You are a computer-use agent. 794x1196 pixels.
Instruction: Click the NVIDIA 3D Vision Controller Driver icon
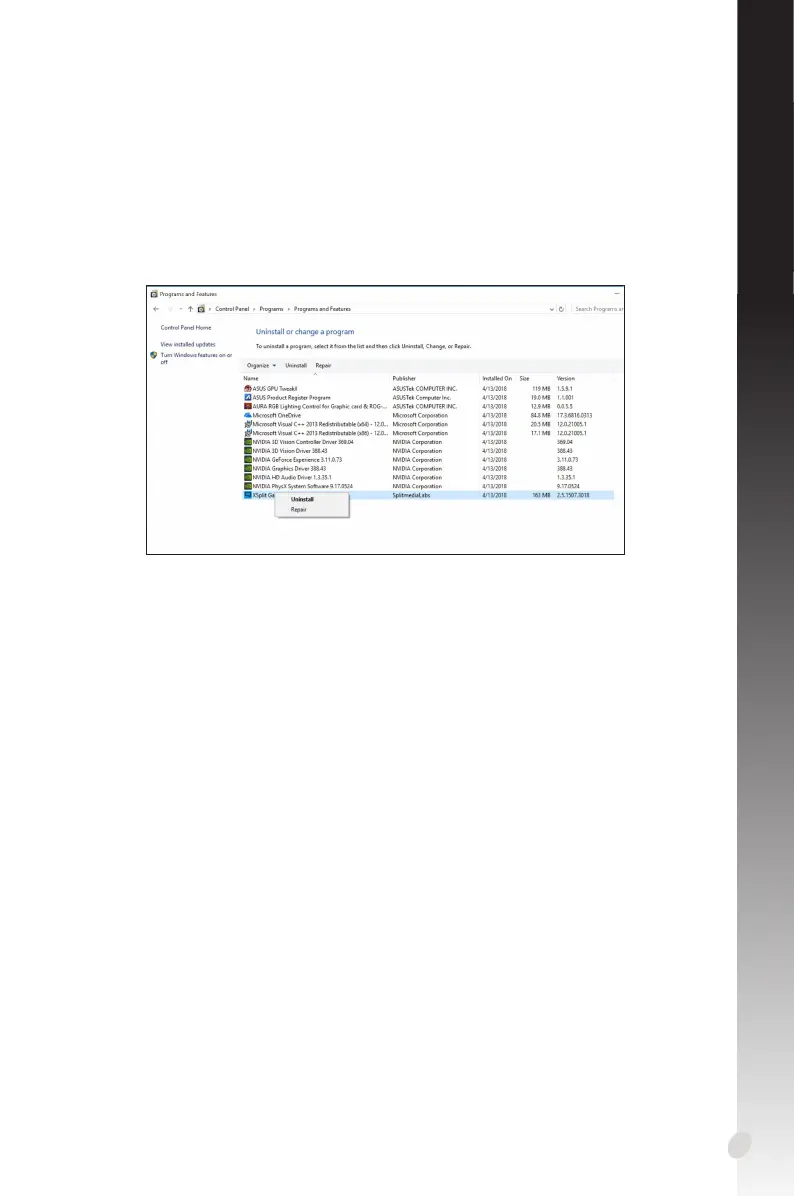(248, 442)
